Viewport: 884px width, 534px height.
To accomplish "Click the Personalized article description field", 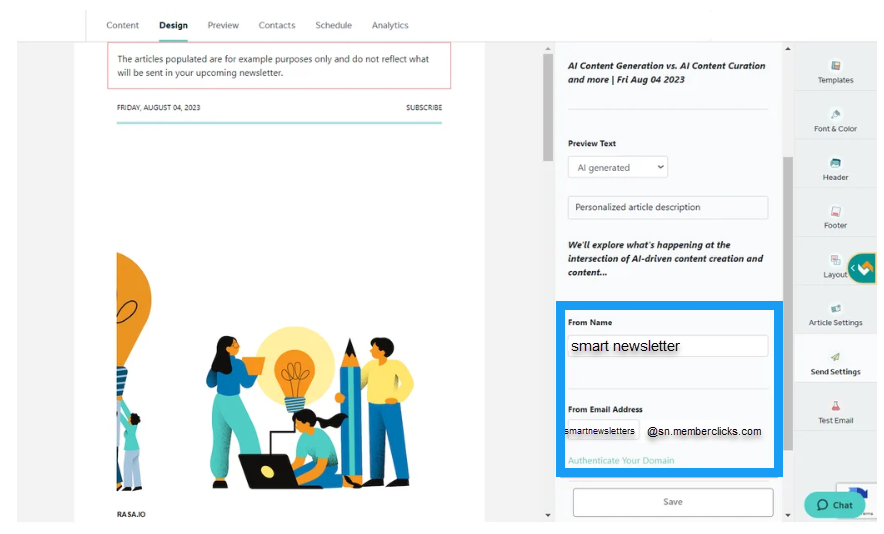I will click(x=668, y=208).
